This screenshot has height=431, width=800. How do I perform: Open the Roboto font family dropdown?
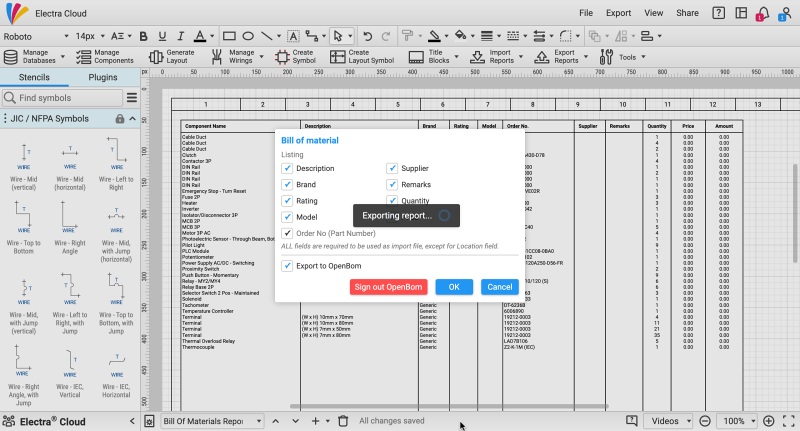[x=36, y=36]
